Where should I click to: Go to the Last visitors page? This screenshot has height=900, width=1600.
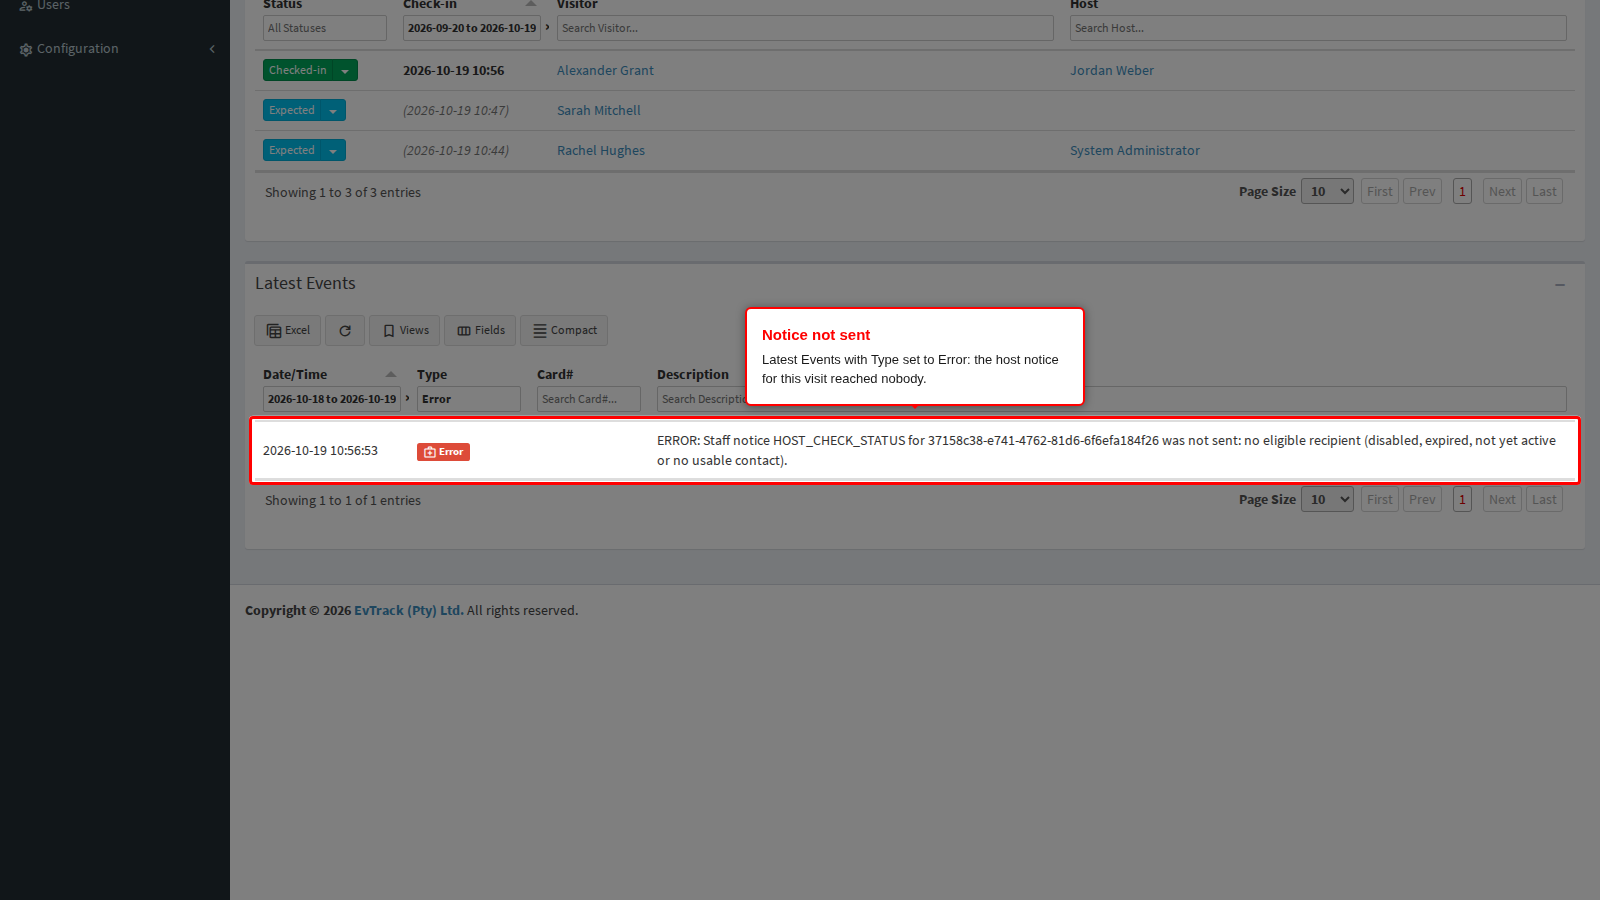point(1544,192)
